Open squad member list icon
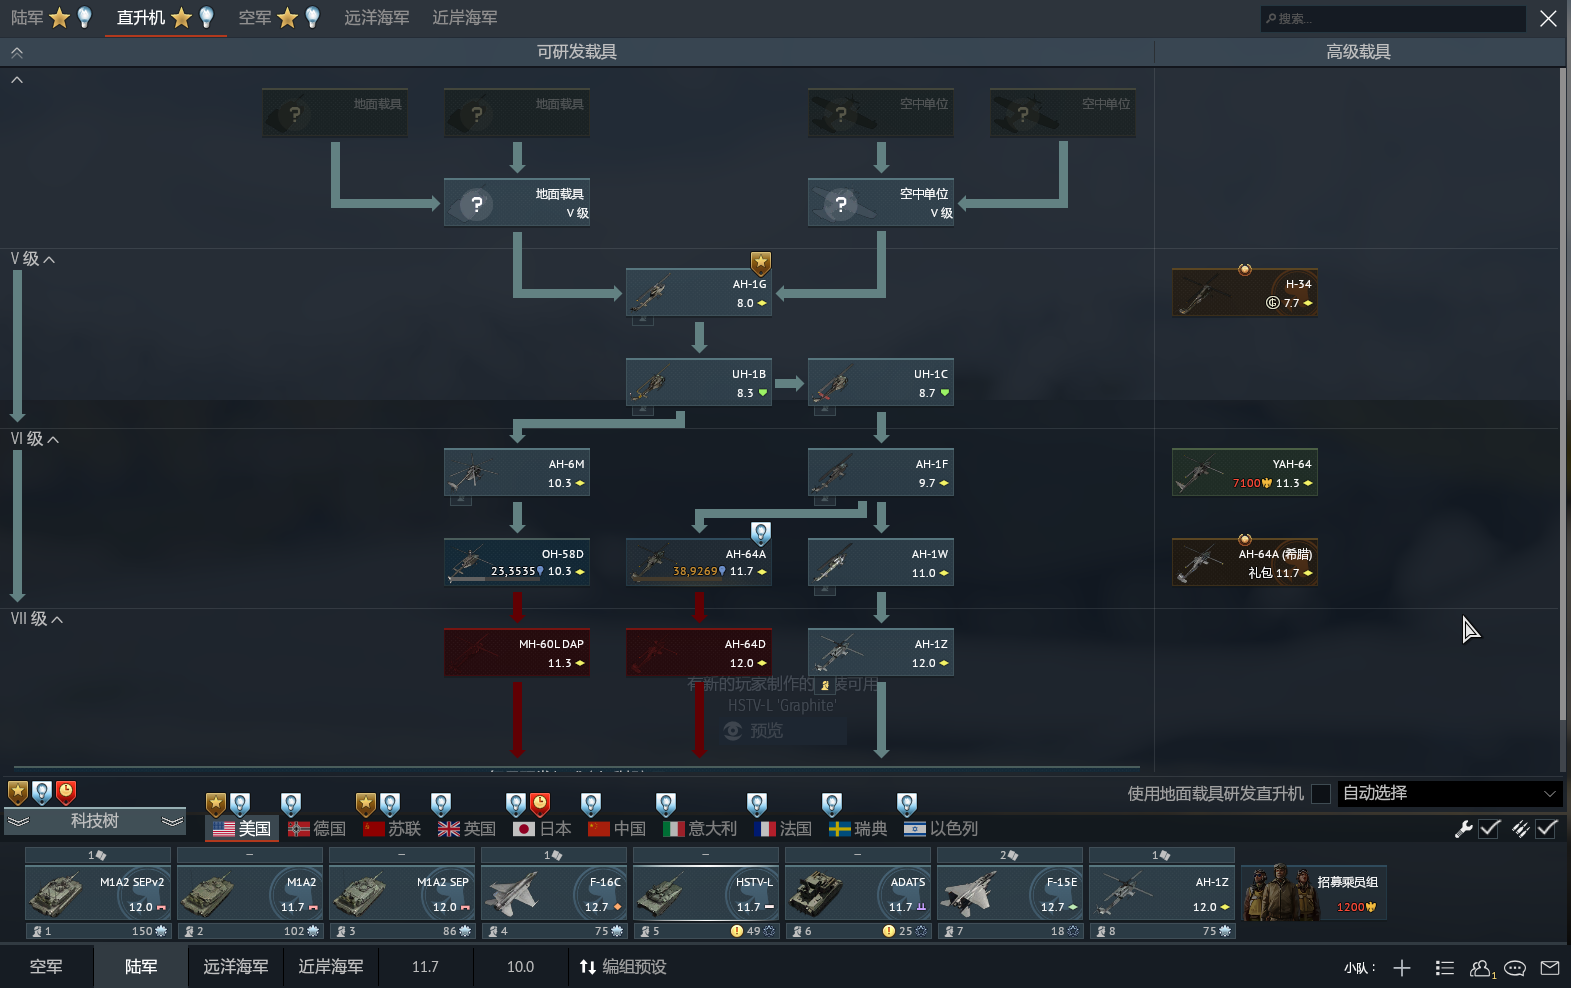This screenshot has height=988, width=1571. pyautogui.click(x=1444, y=967)
